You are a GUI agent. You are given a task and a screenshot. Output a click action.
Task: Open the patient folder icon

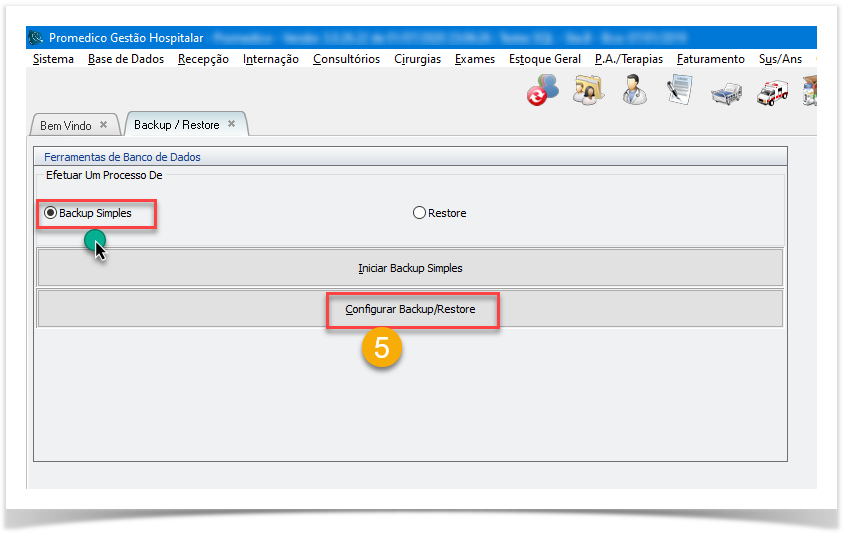tap(588, 91)
